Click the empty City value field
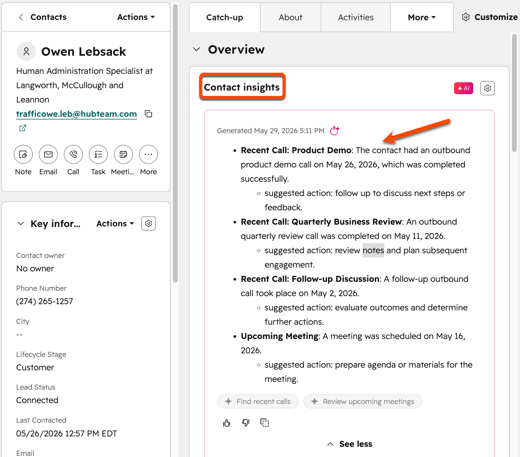Image resolution: width=520 pixels, height=457 pixels. coord(19,334)
